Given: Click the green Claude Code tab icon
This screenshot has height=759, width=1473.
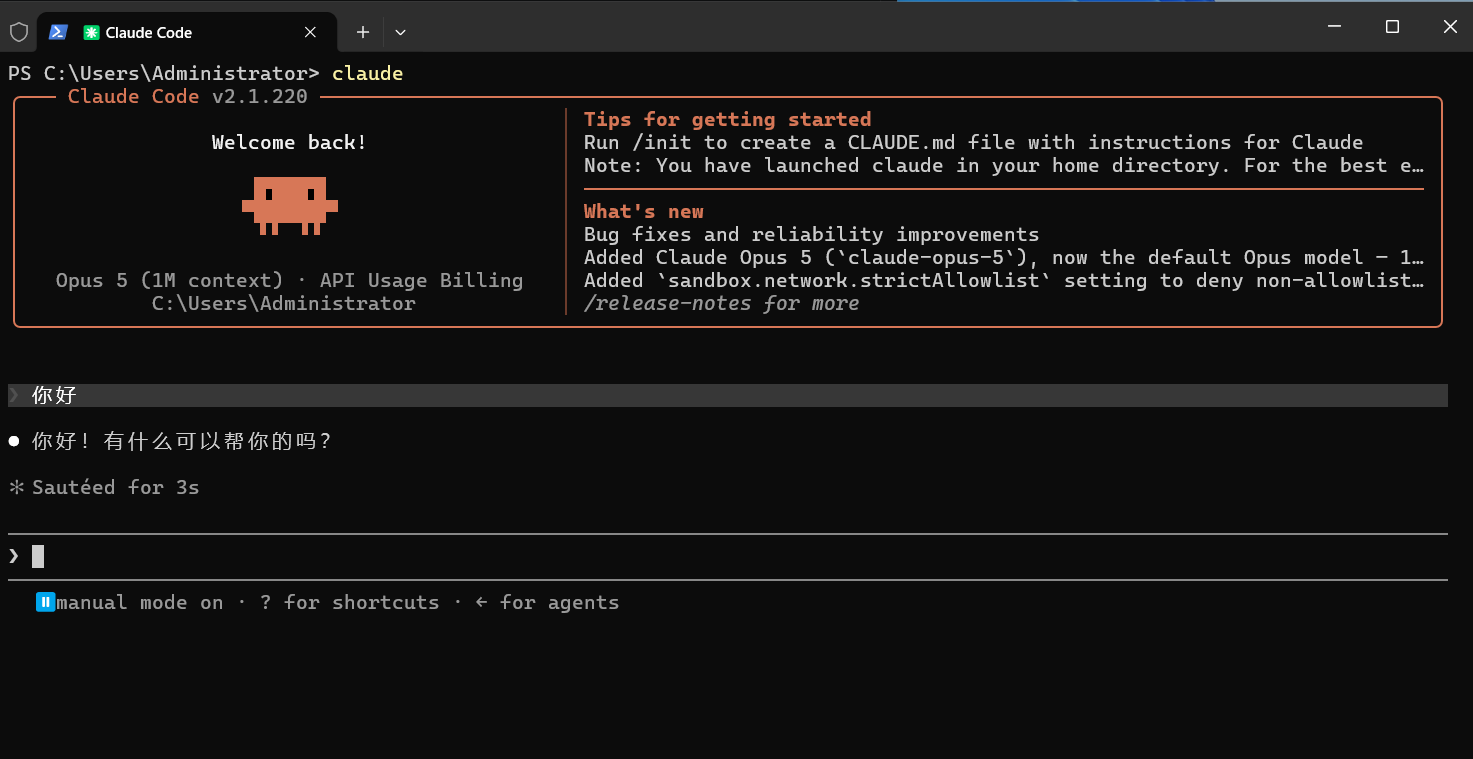Looking at the screenshot, I should point(91,32).
